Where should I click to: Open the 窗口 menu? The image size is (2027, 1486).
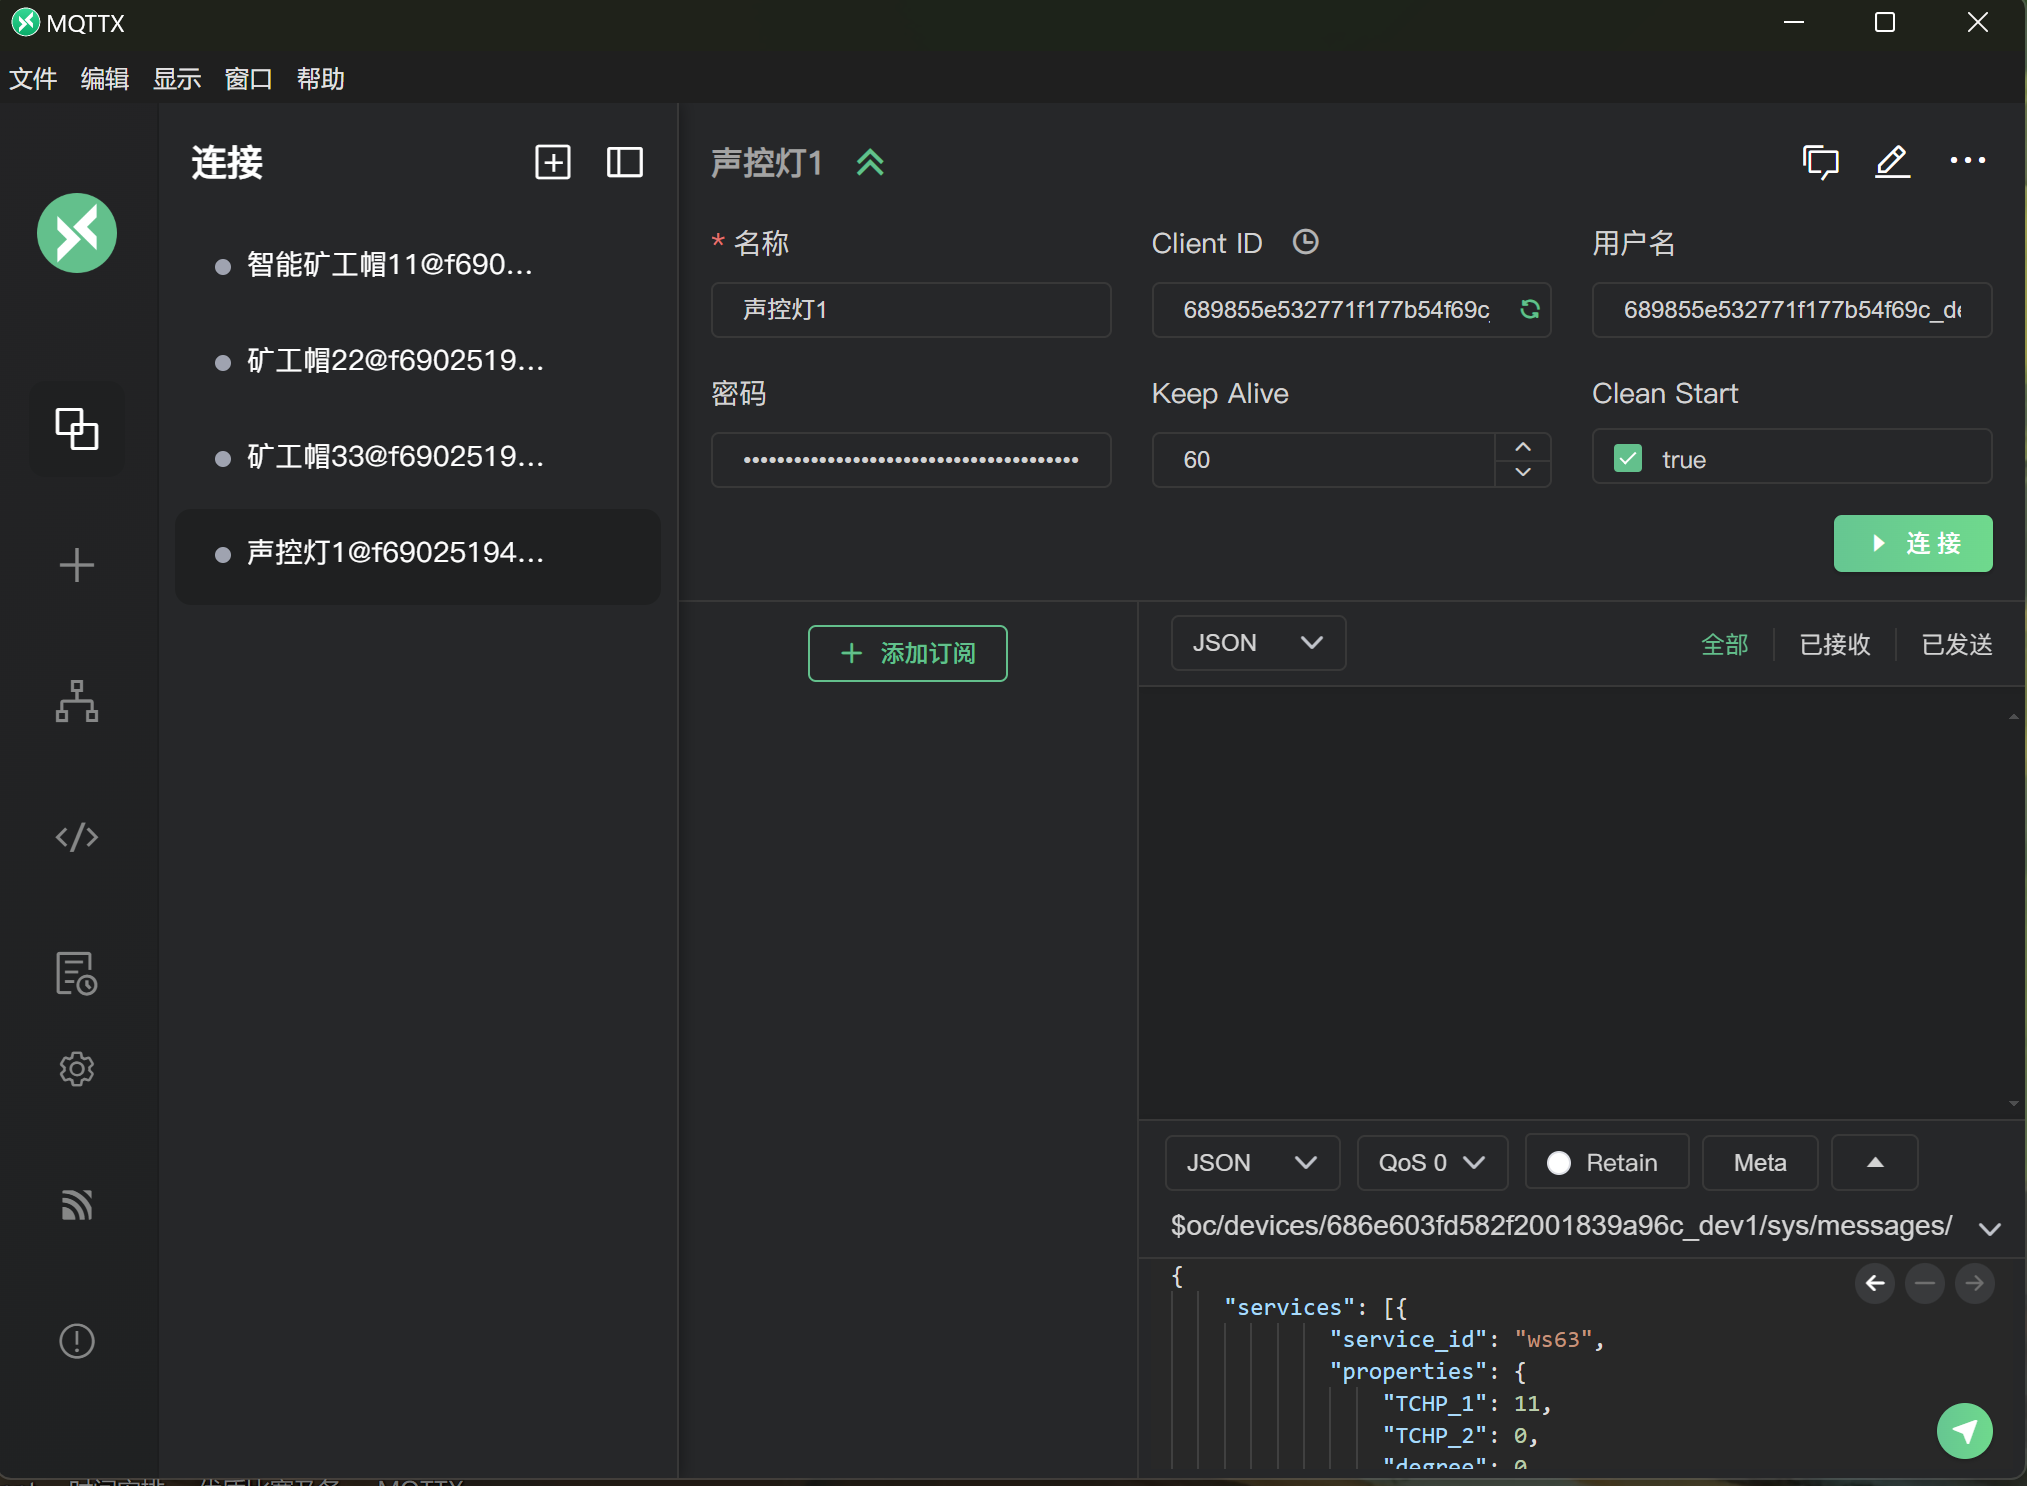tap(249, 79)
